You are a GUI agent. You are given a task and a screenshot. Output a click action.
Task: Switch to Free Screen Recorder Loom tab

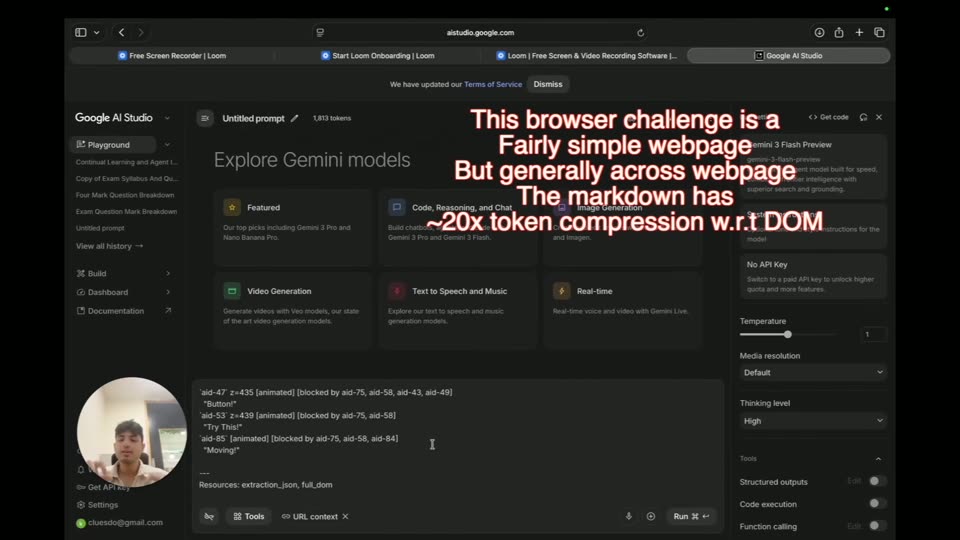172,56
